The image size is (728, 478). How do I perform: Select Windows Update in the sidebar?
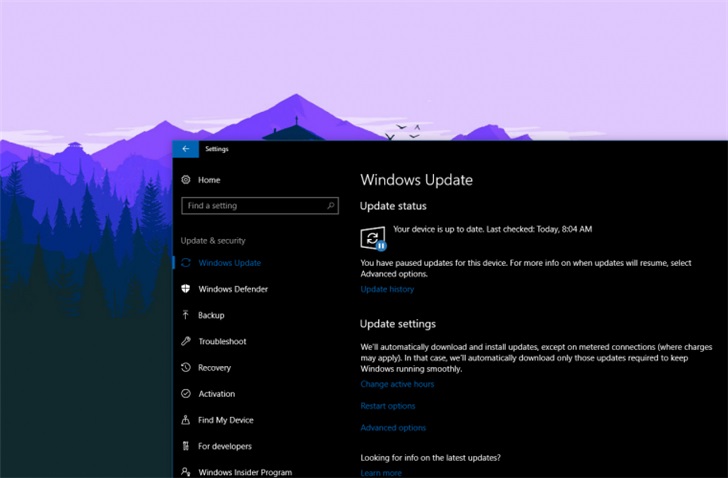[x=229, y=263]
